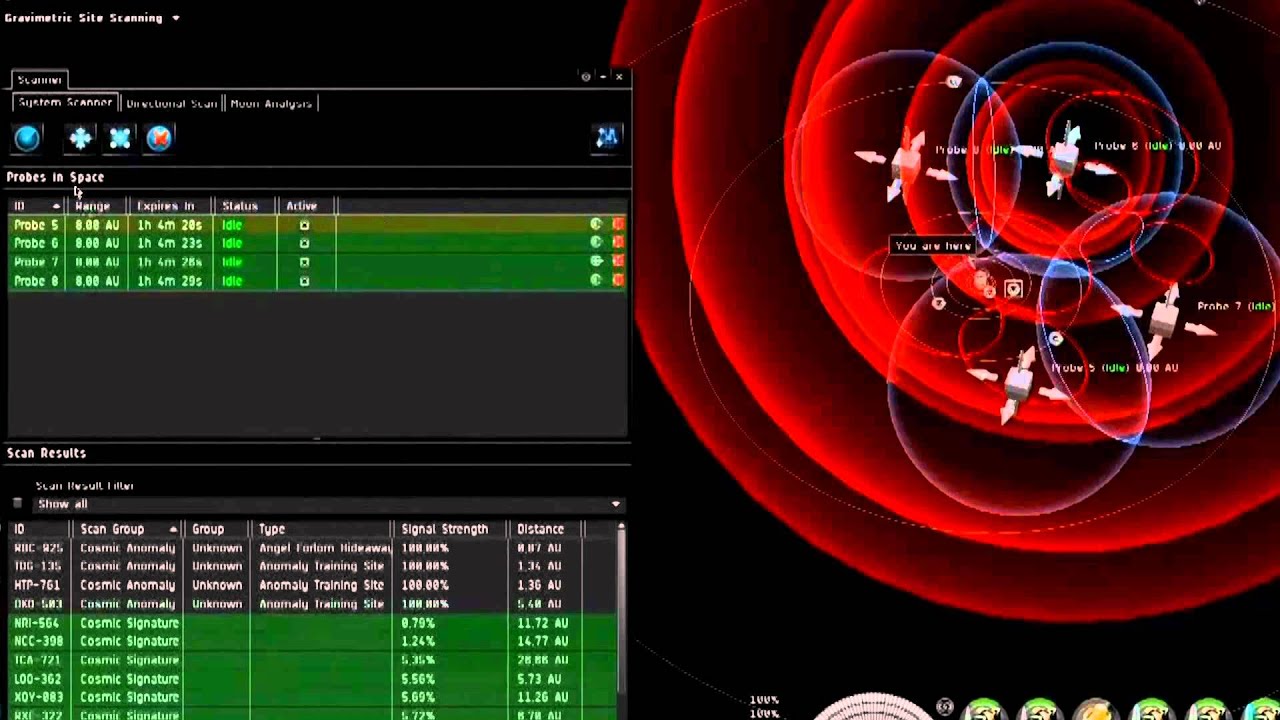Select the result row showing 1.34 AU distance
This screenshot has height=720, width=1280.
coord(312,566)
